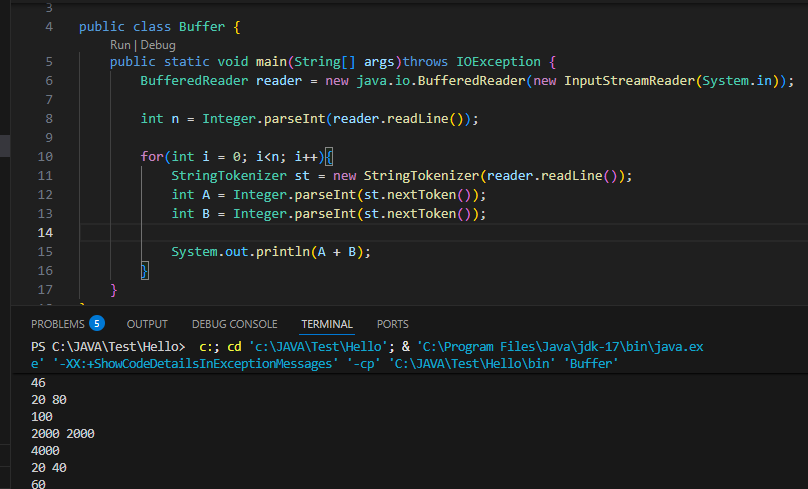Click terminal line 20 40
The width and height of the screenshot is (808, 489).
click(x=49, y=468)
